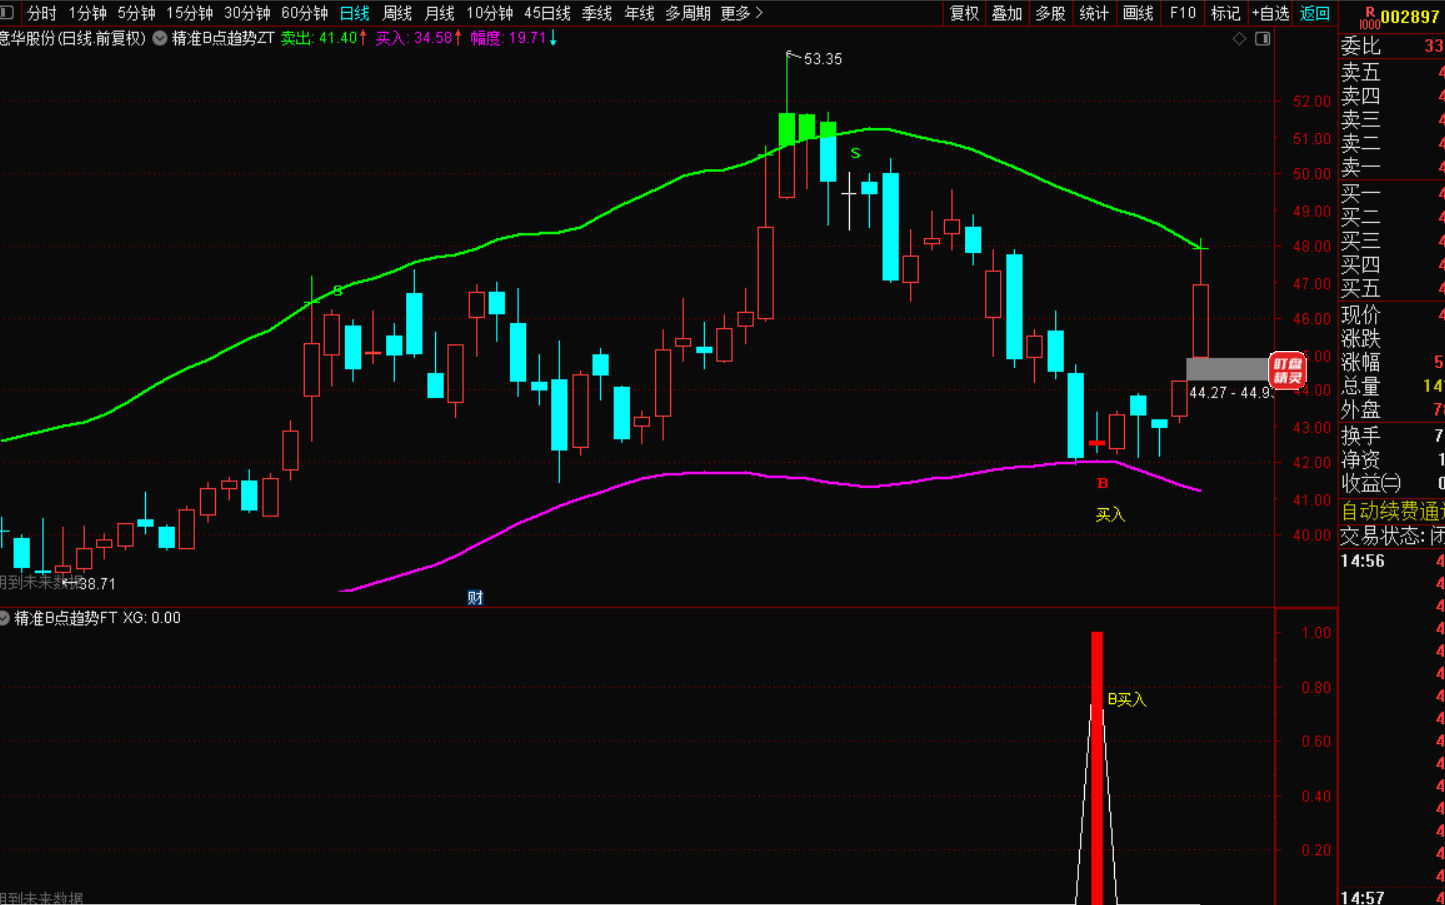Image resolution: width=1445 pixels, height=905 pixels.
Task: Click the green S sell signal marker
Action: 855,153
